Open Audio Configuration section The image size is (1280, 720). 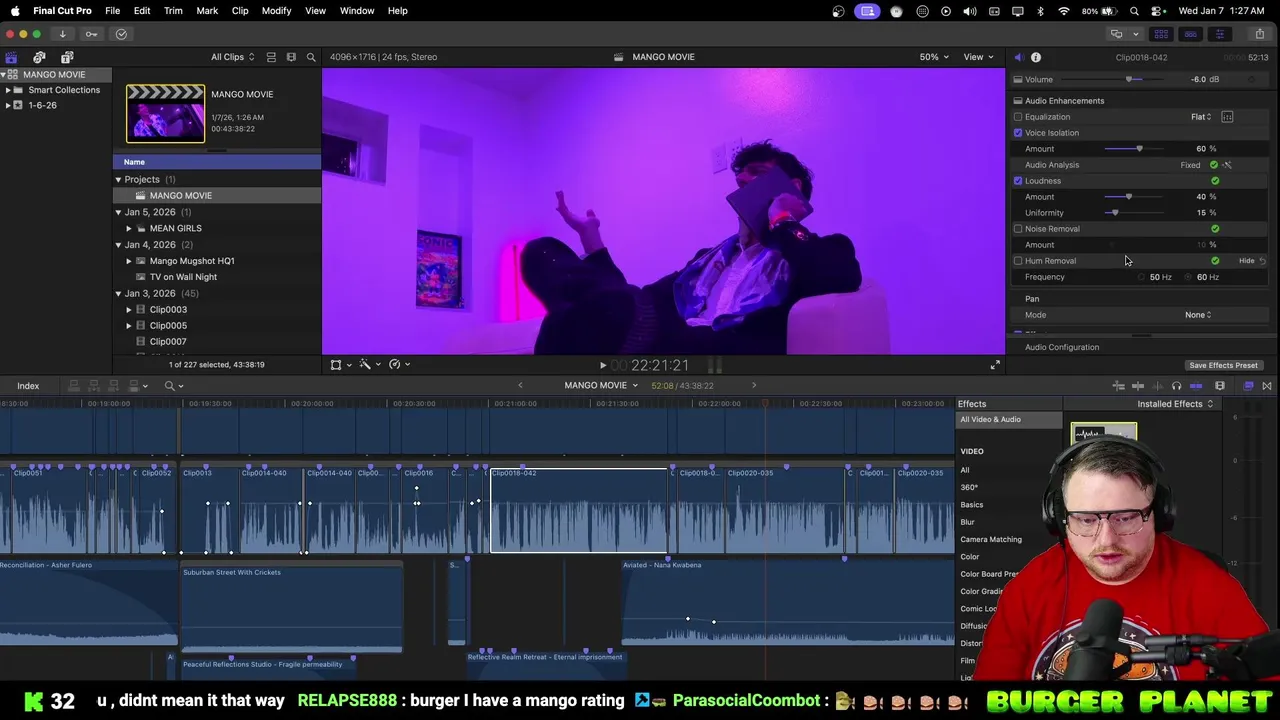(1062, 348)
